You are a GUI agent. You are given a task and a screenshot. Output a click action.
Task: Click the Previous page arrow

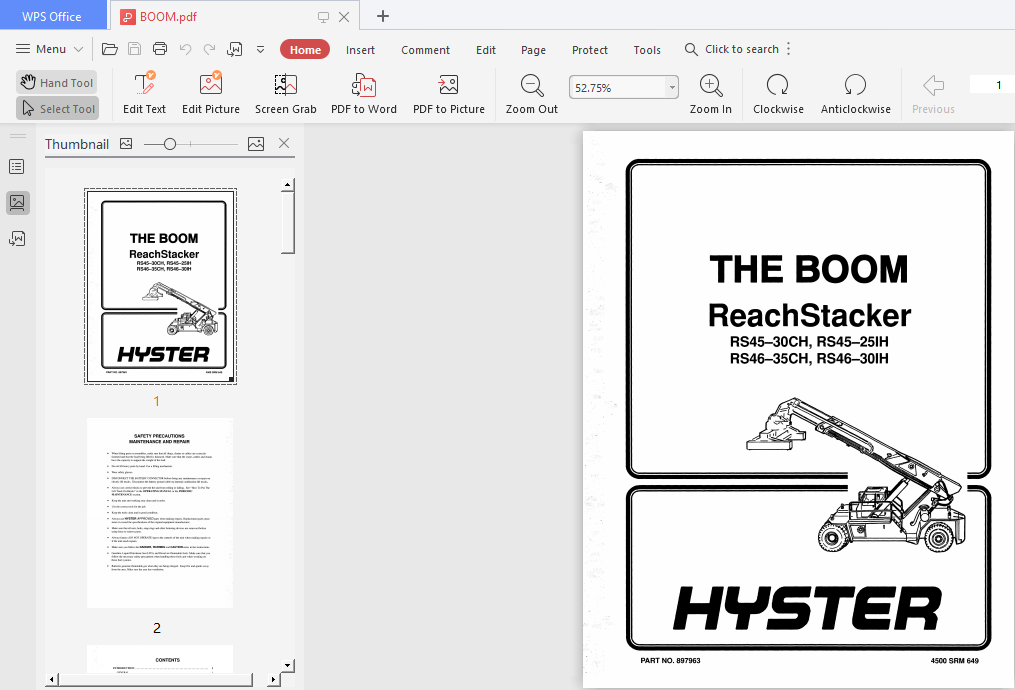(933, 93)
